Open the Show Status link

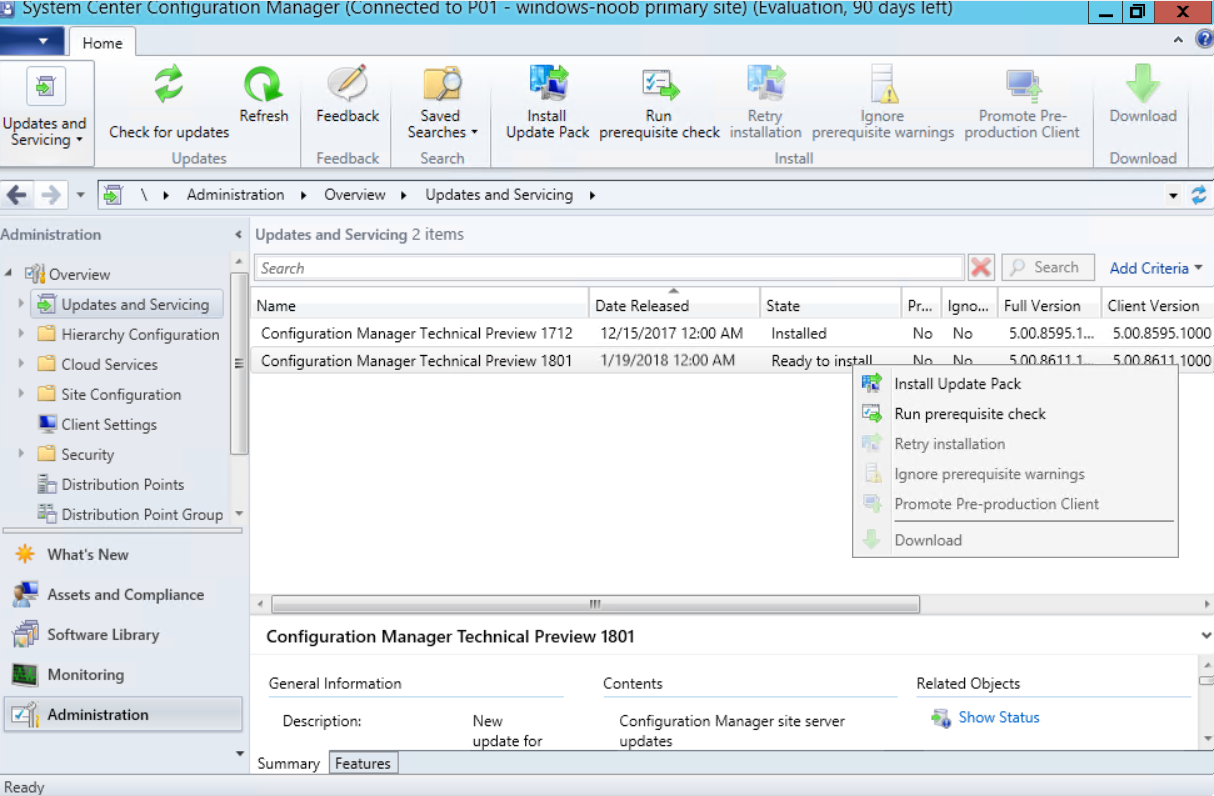point(999,717)
